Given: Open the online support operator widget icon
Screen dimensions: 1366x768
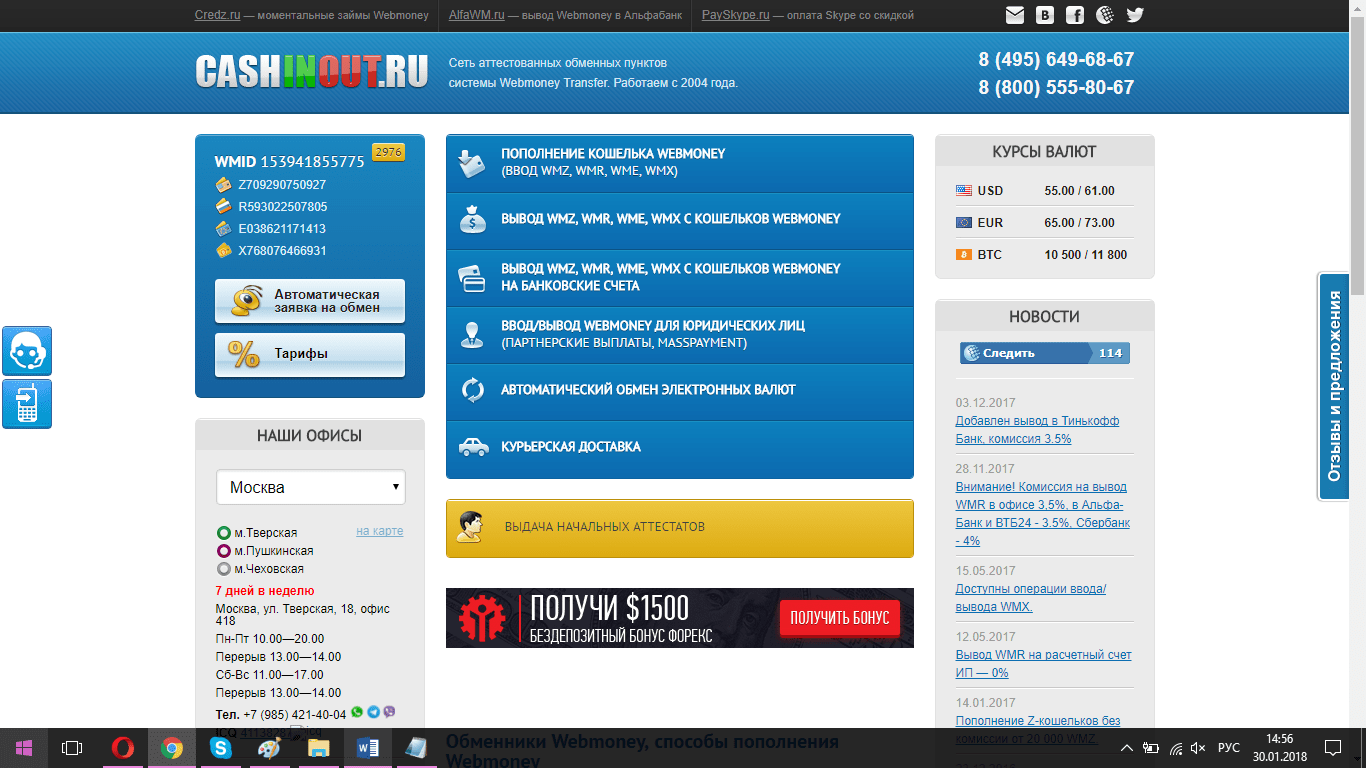Looking at the screenshot, I should pos(27,351).
